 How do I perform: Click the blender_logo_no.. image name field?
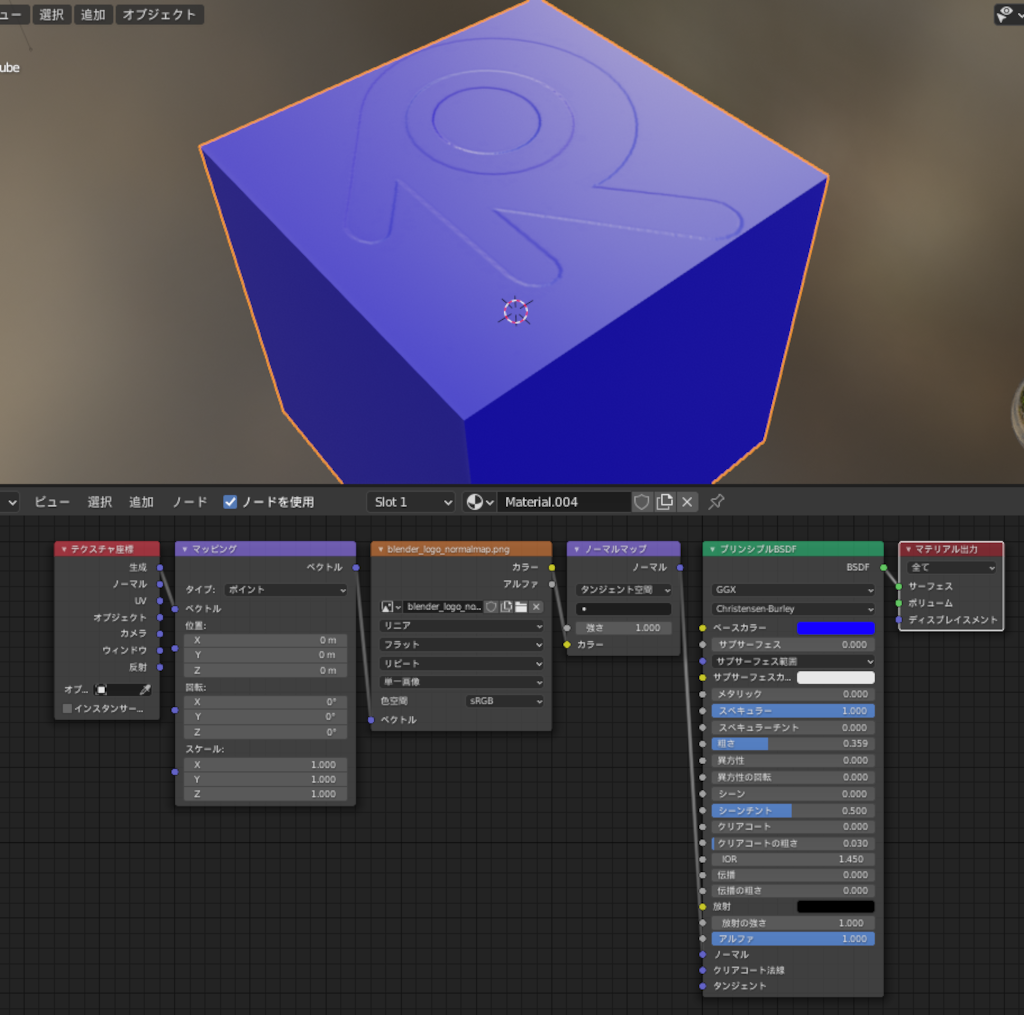pos(443,607)
